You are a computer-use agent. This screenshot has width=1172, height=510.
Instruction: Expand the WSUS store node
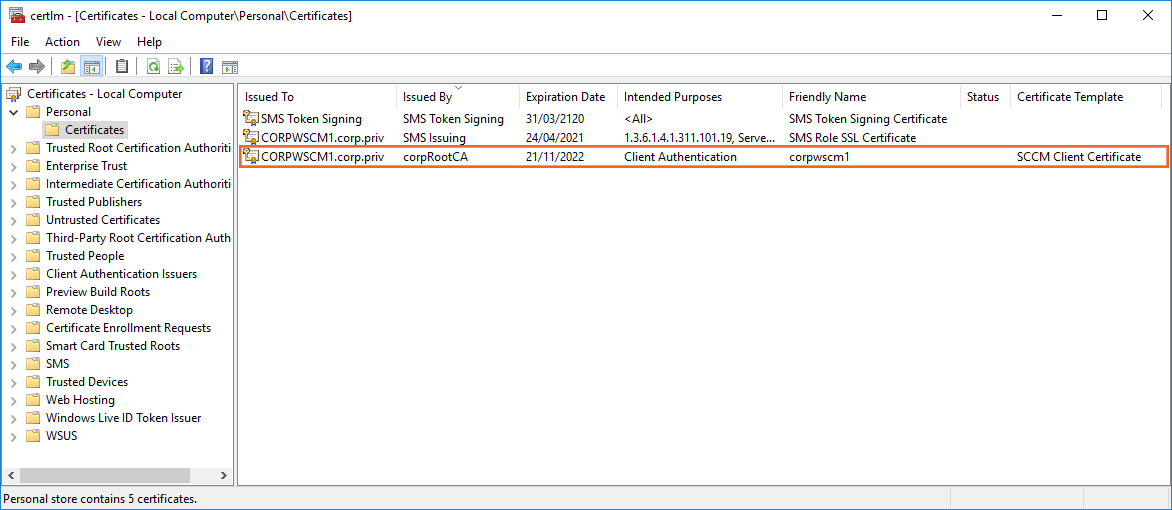13,436
